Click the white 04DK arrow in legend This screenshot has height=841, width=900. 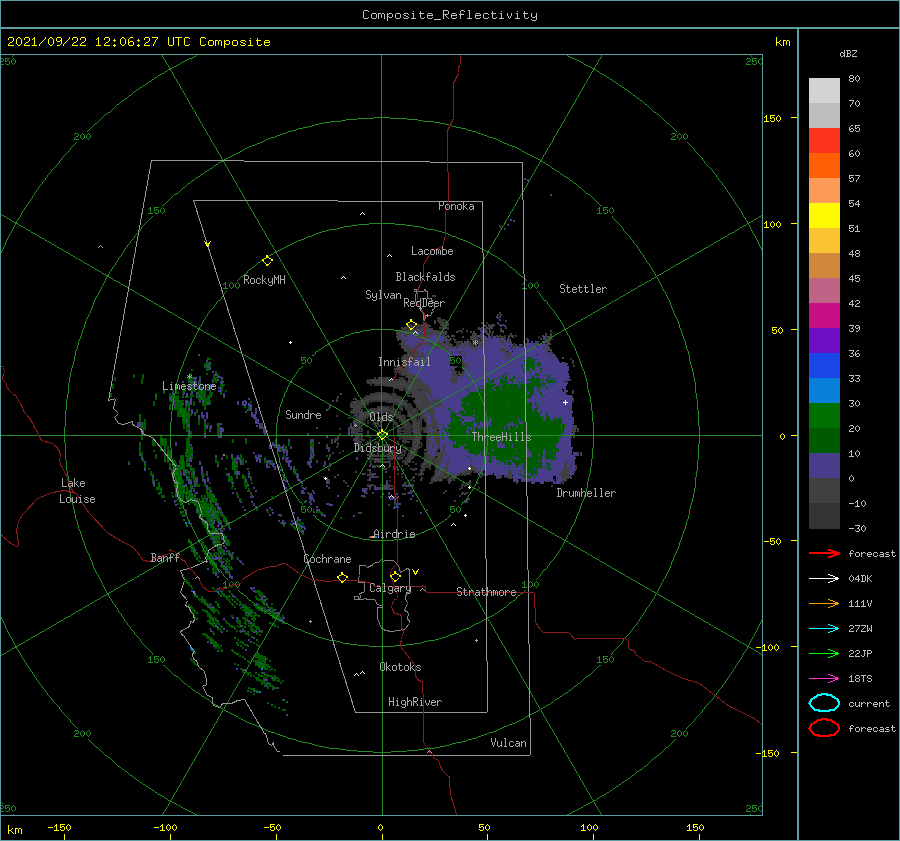click(824, 578)
